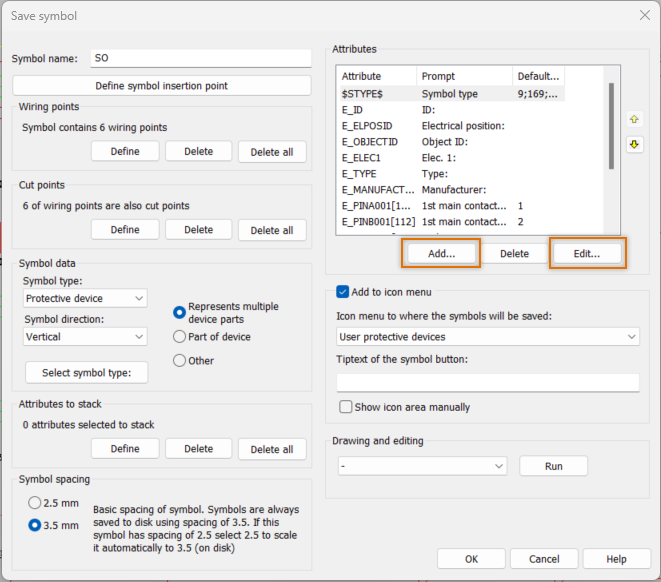Delete all wiring points
Screen dimensions: 661x582
coord(272,152)
